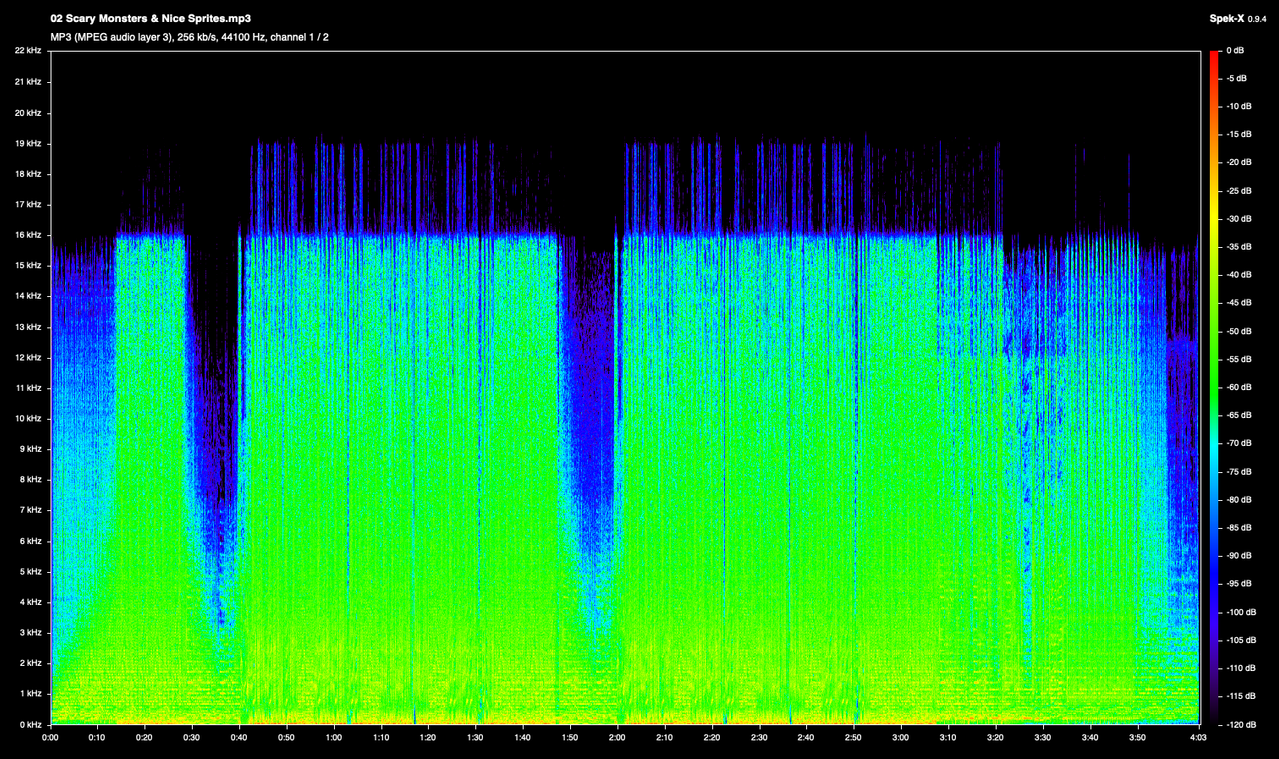
Task: Click the -120 dB scale label
Action: [1238, 724]
